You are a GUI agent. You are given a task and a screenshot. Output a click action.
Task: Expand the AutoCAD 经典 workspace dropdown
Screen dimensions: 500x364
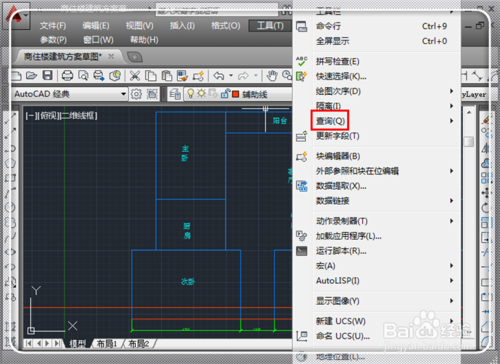123,94
